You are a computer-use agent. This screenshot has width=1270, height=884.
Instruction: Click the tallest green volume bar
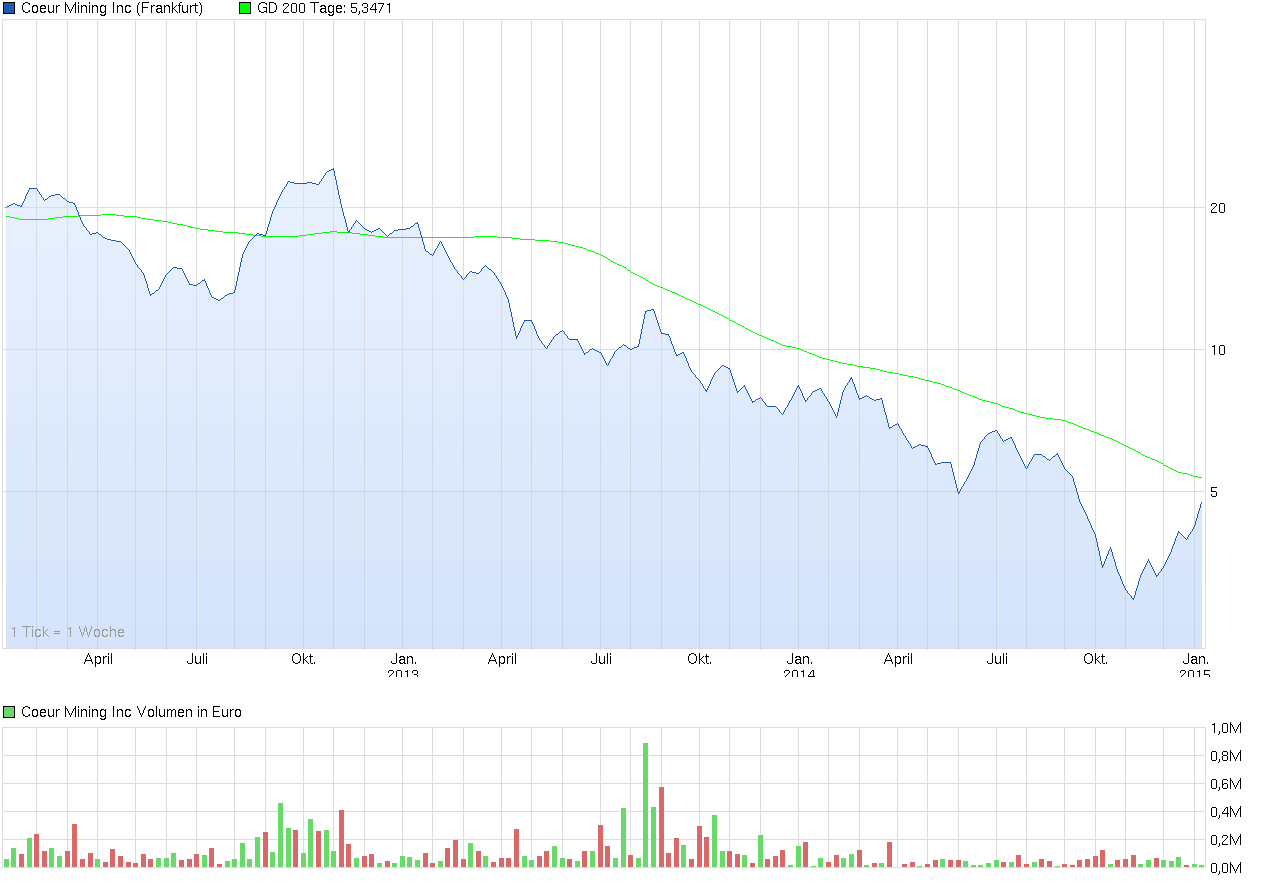[646, 800]
